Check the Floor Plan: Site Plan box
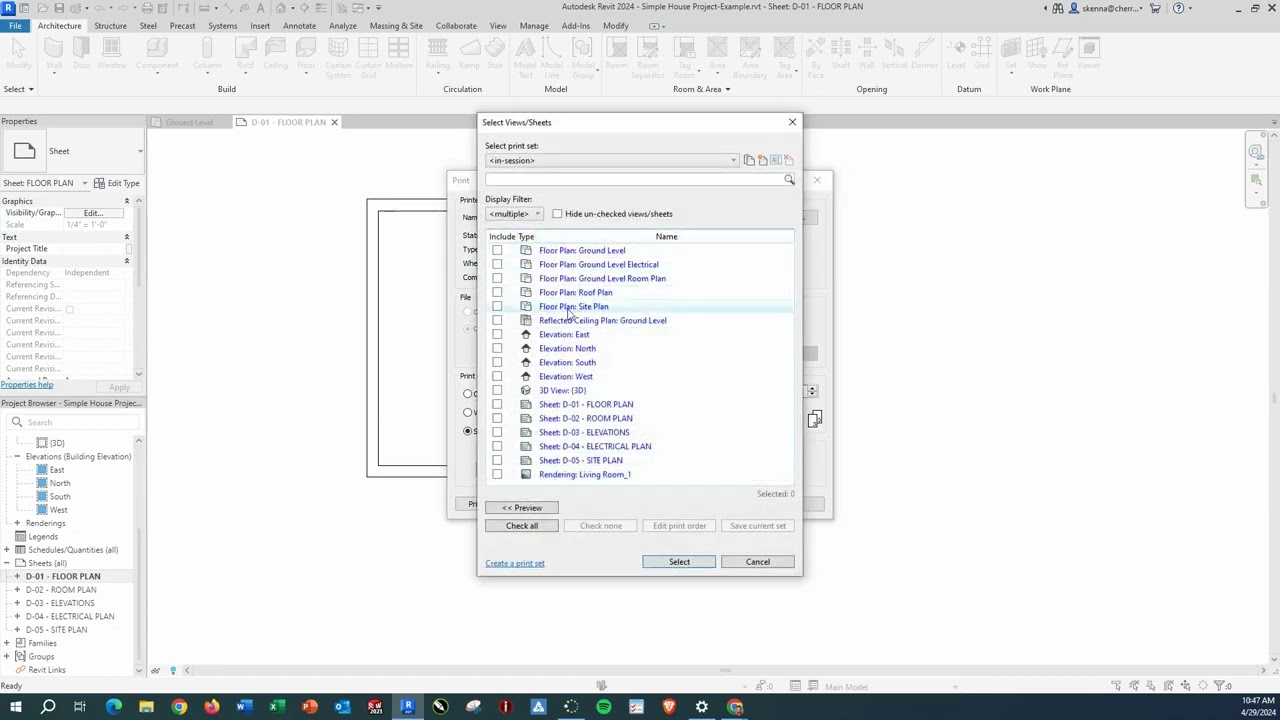 (x=497, y=307)
